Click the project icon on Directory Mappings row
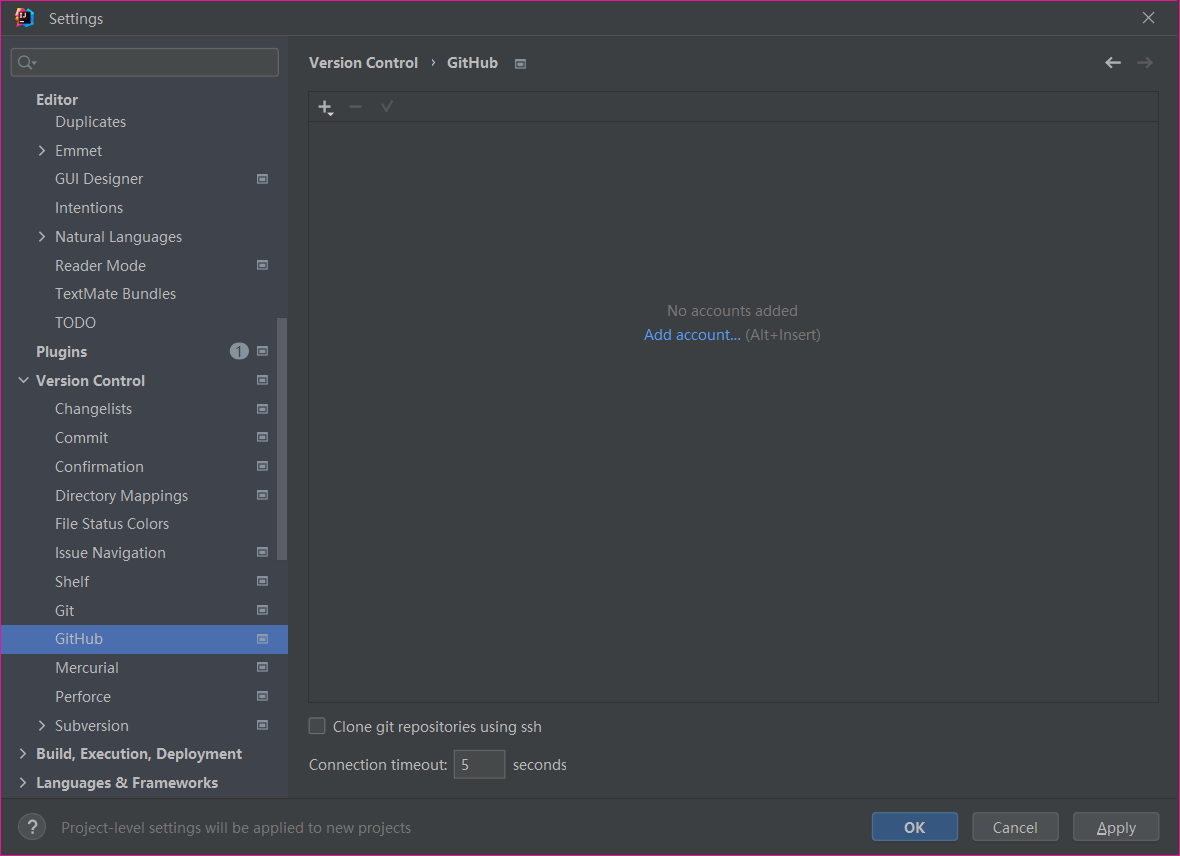Viewport: 1180px width, 856px height. [263, 495]
